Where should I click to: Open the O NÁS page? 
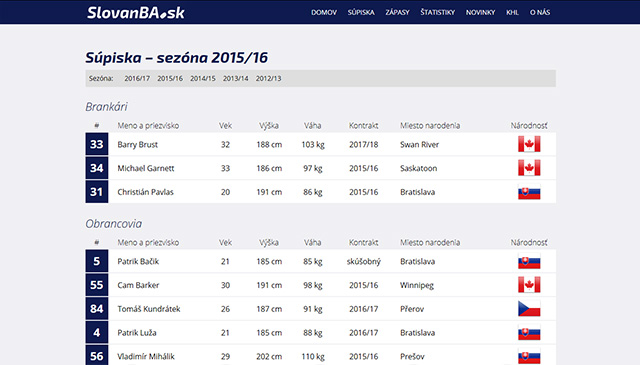540,12
